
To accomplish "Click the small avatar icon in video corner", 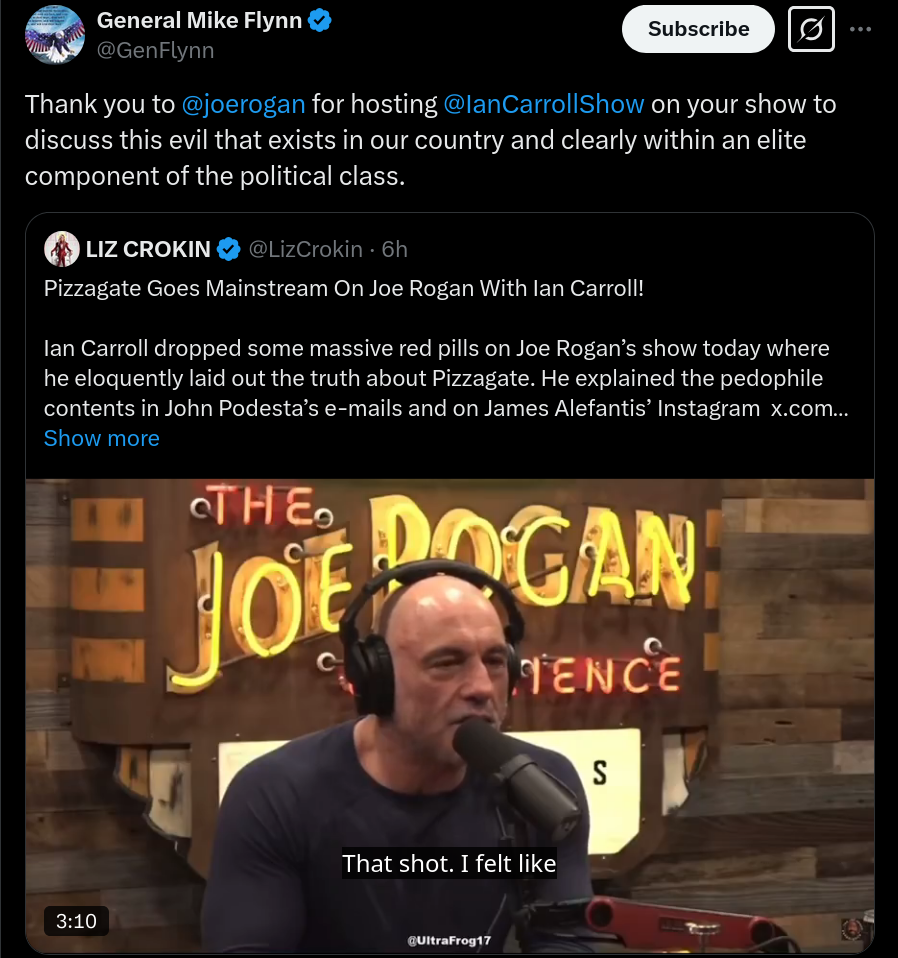I will [852, 929].
